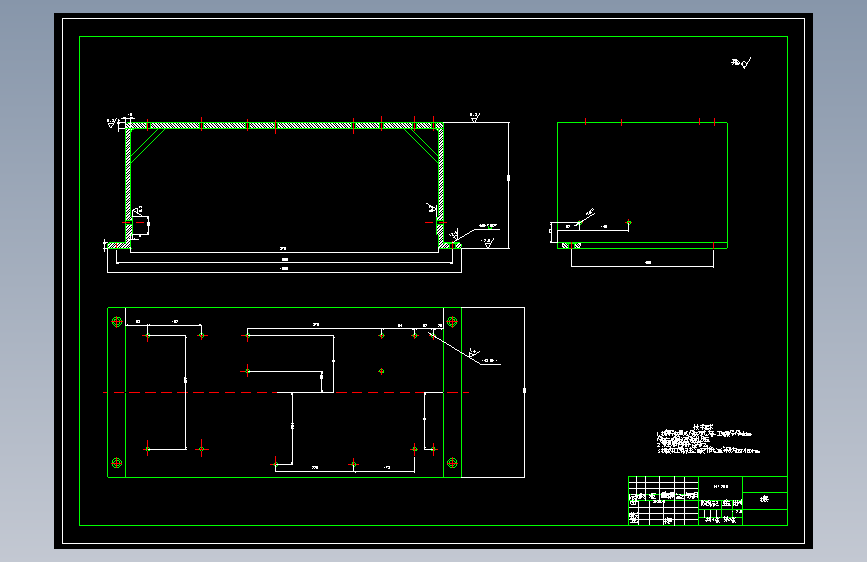Select the title block table

point(708,501)
